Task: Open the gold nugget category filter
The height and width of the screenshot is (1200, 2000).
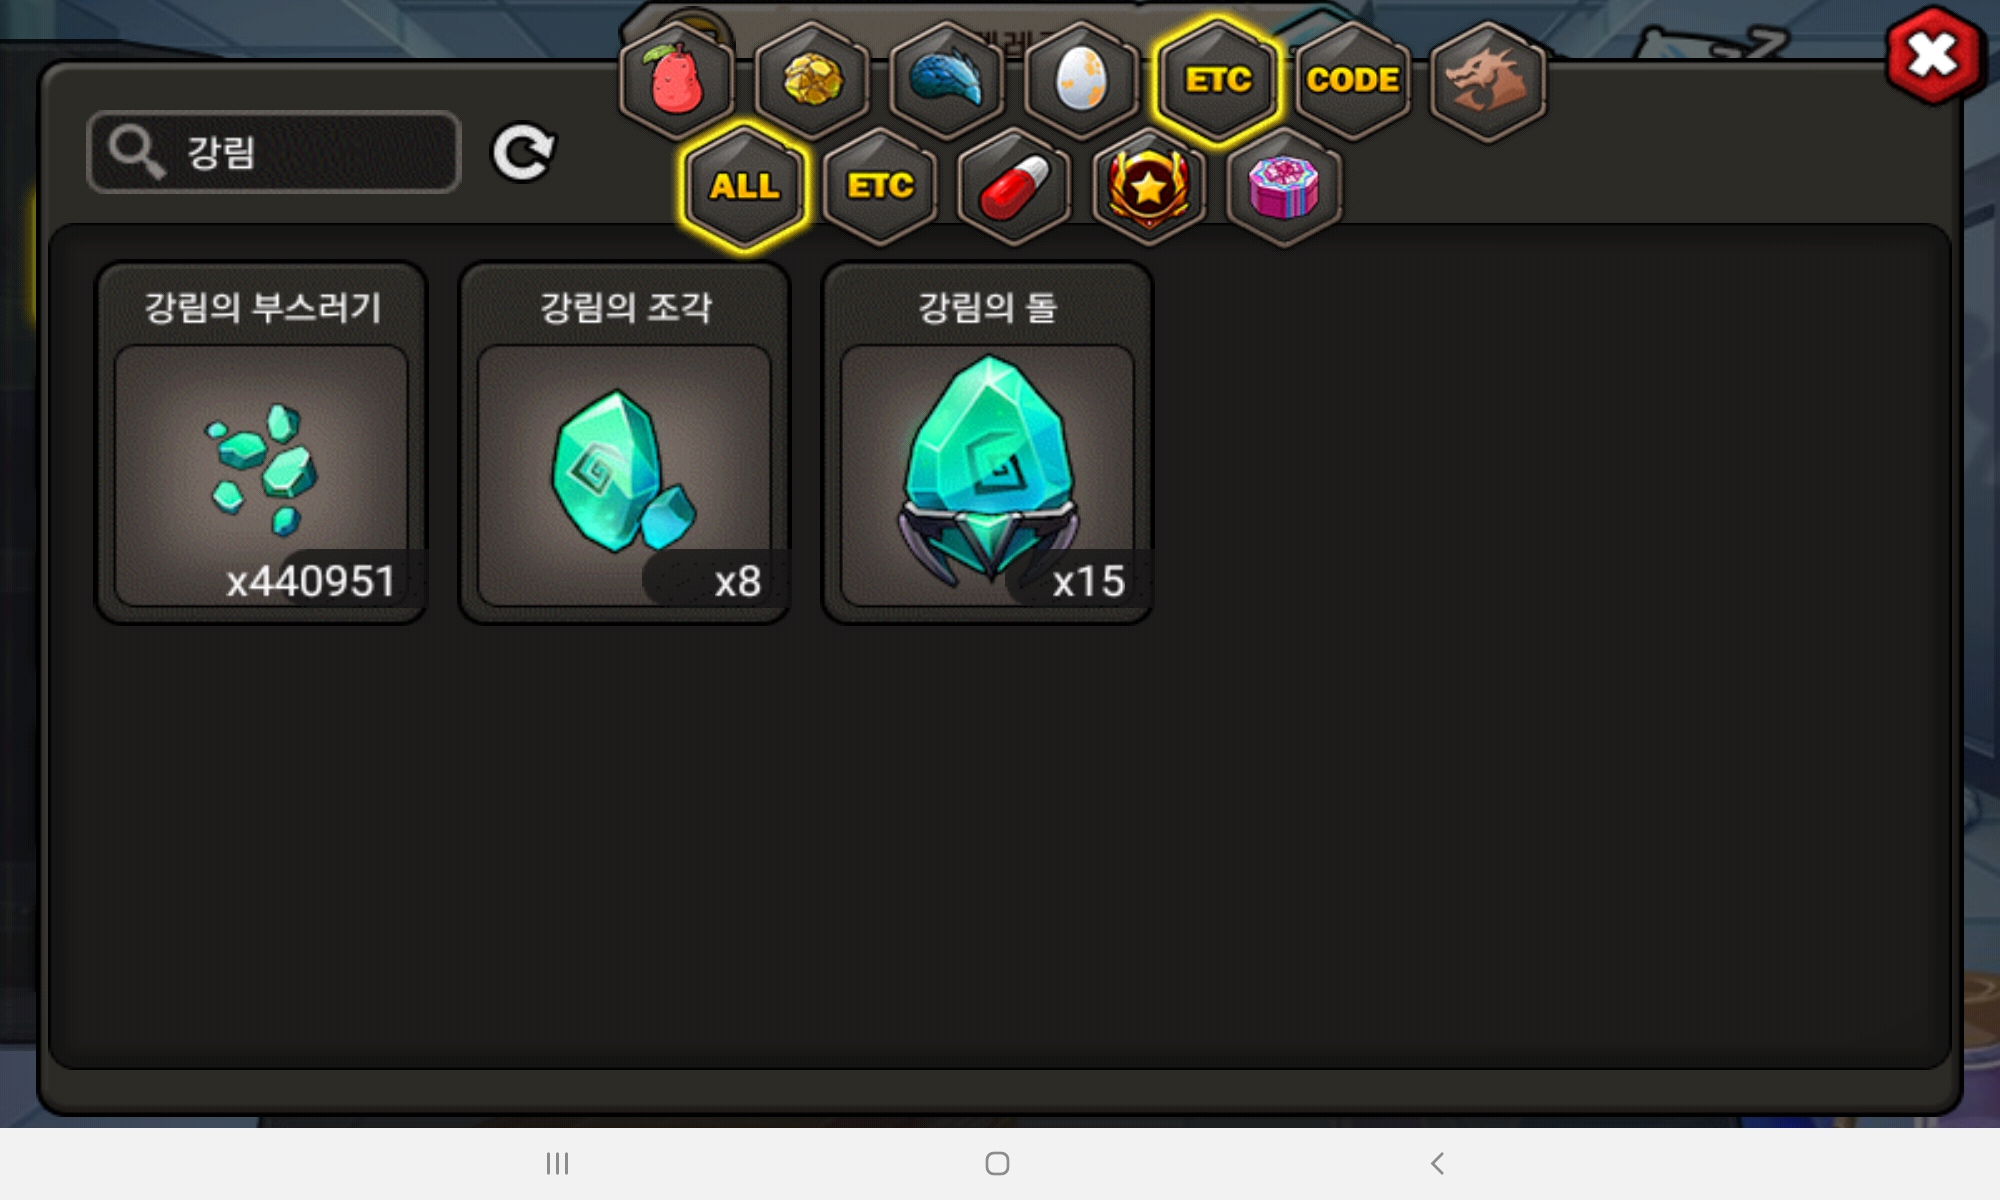Action: [x=812, y=80]
